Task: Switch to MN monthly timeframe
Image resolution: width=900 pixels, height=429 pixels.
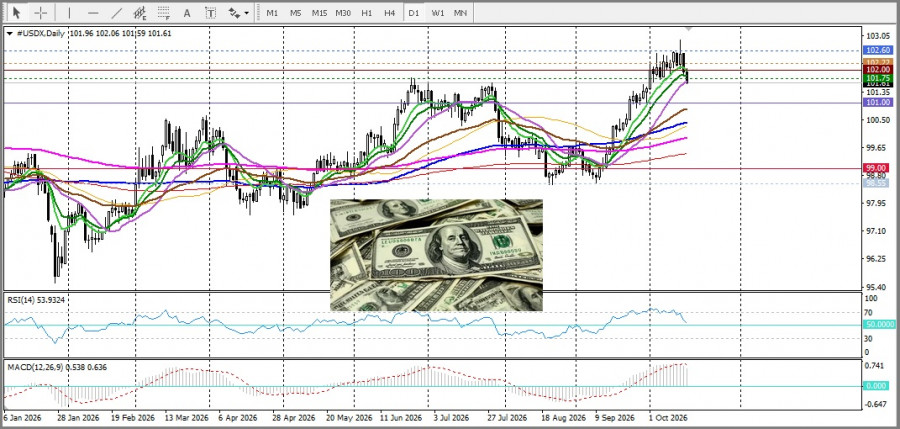Action: coord(460,13)
